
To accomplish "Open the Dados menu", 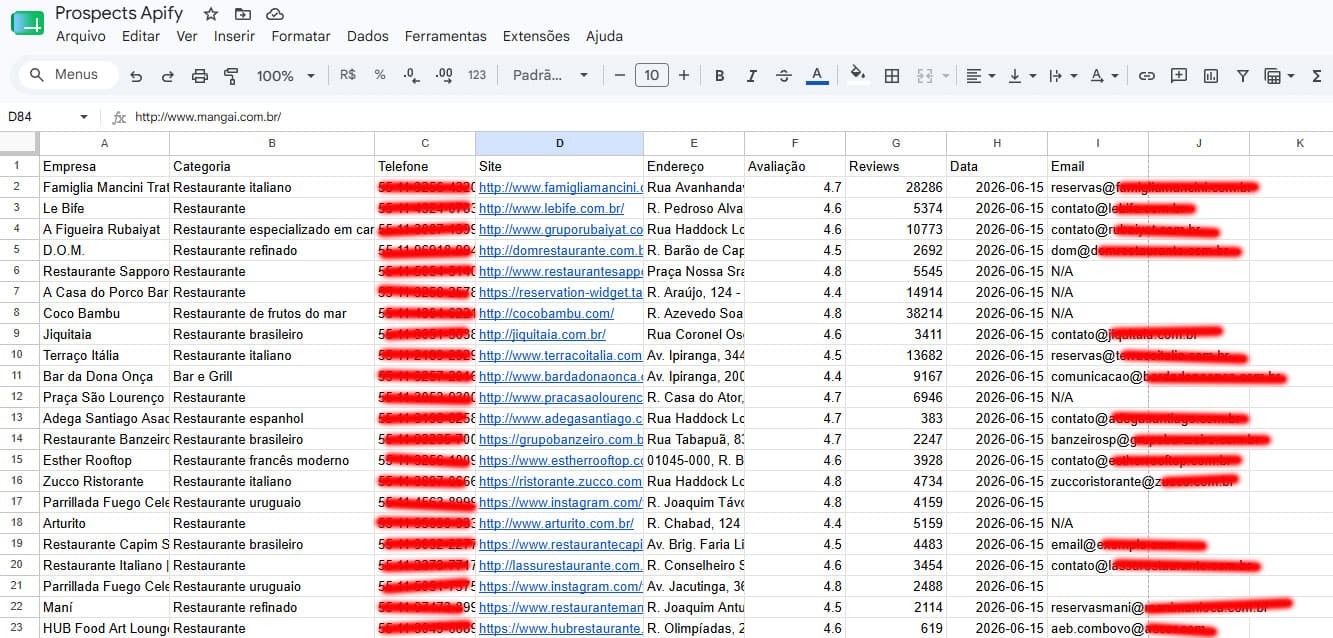I will point(368,36).
